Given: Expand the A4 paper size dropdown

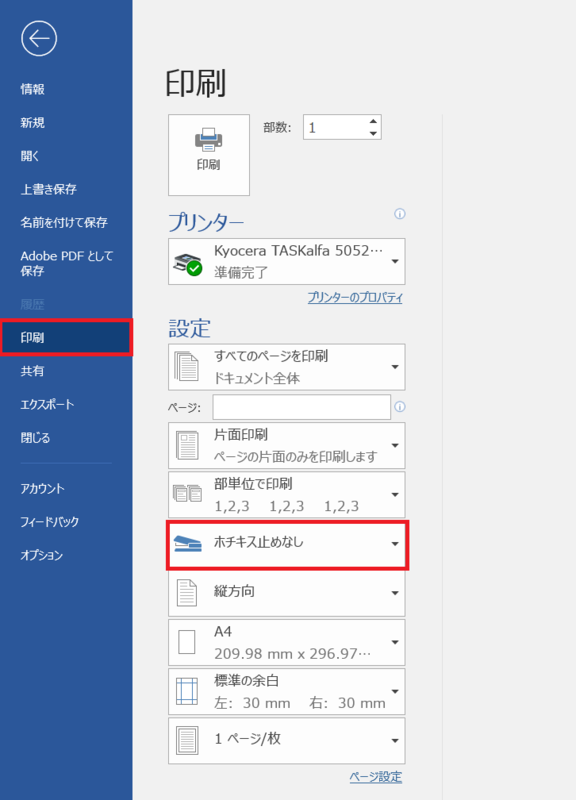Looking at the screenshot, I should [287, 642].
